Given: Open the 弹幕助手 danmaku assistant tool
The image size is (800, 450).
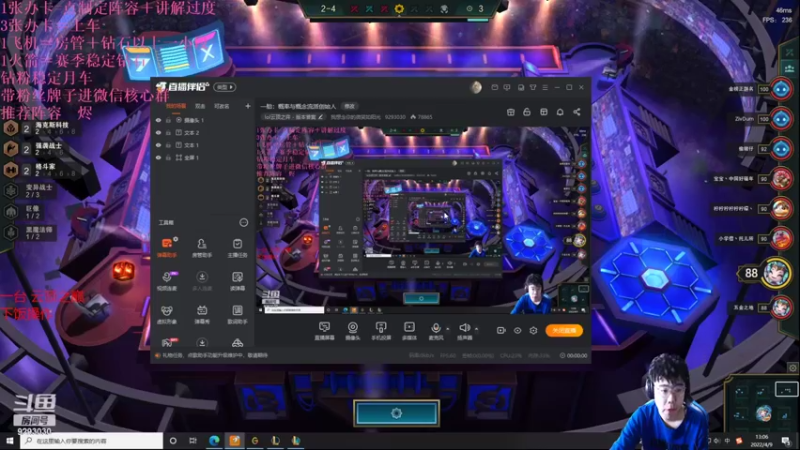Looking at the screenshot, I should pyautogui.click(x=167, y=247).
